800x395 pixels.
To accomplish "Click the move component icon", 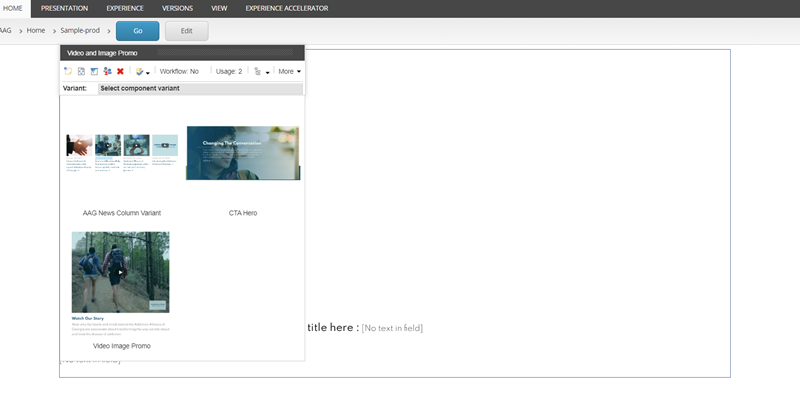I will point(81,71).
